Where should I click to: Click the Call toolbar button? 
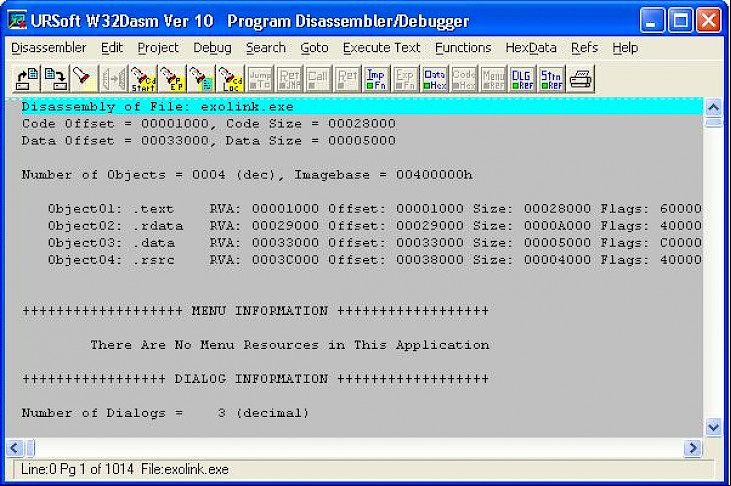click(x=318, y=78)
